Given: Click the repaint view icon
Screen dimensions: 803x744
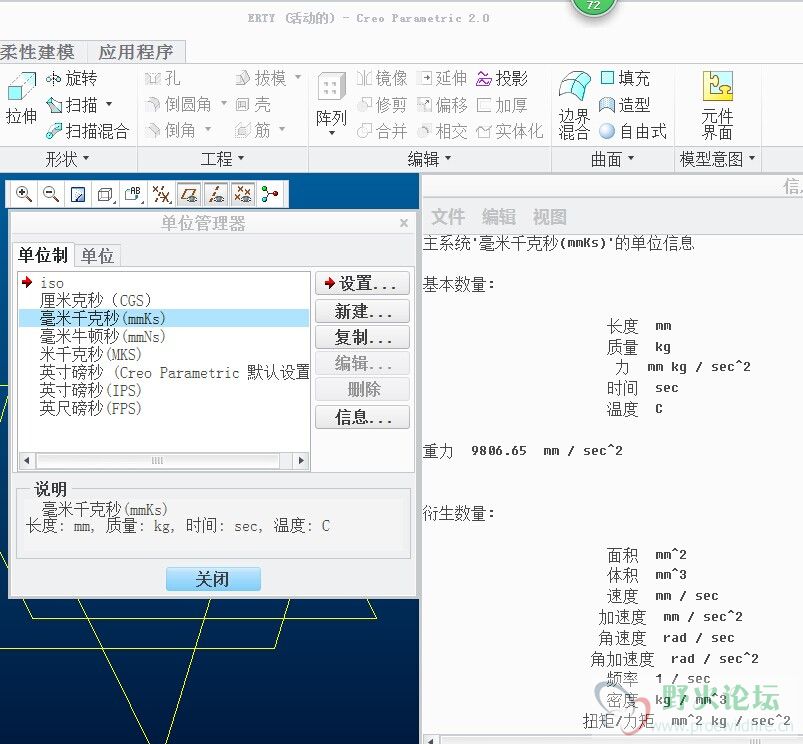Looking at the screenshot, I should [x=78, y=194].
